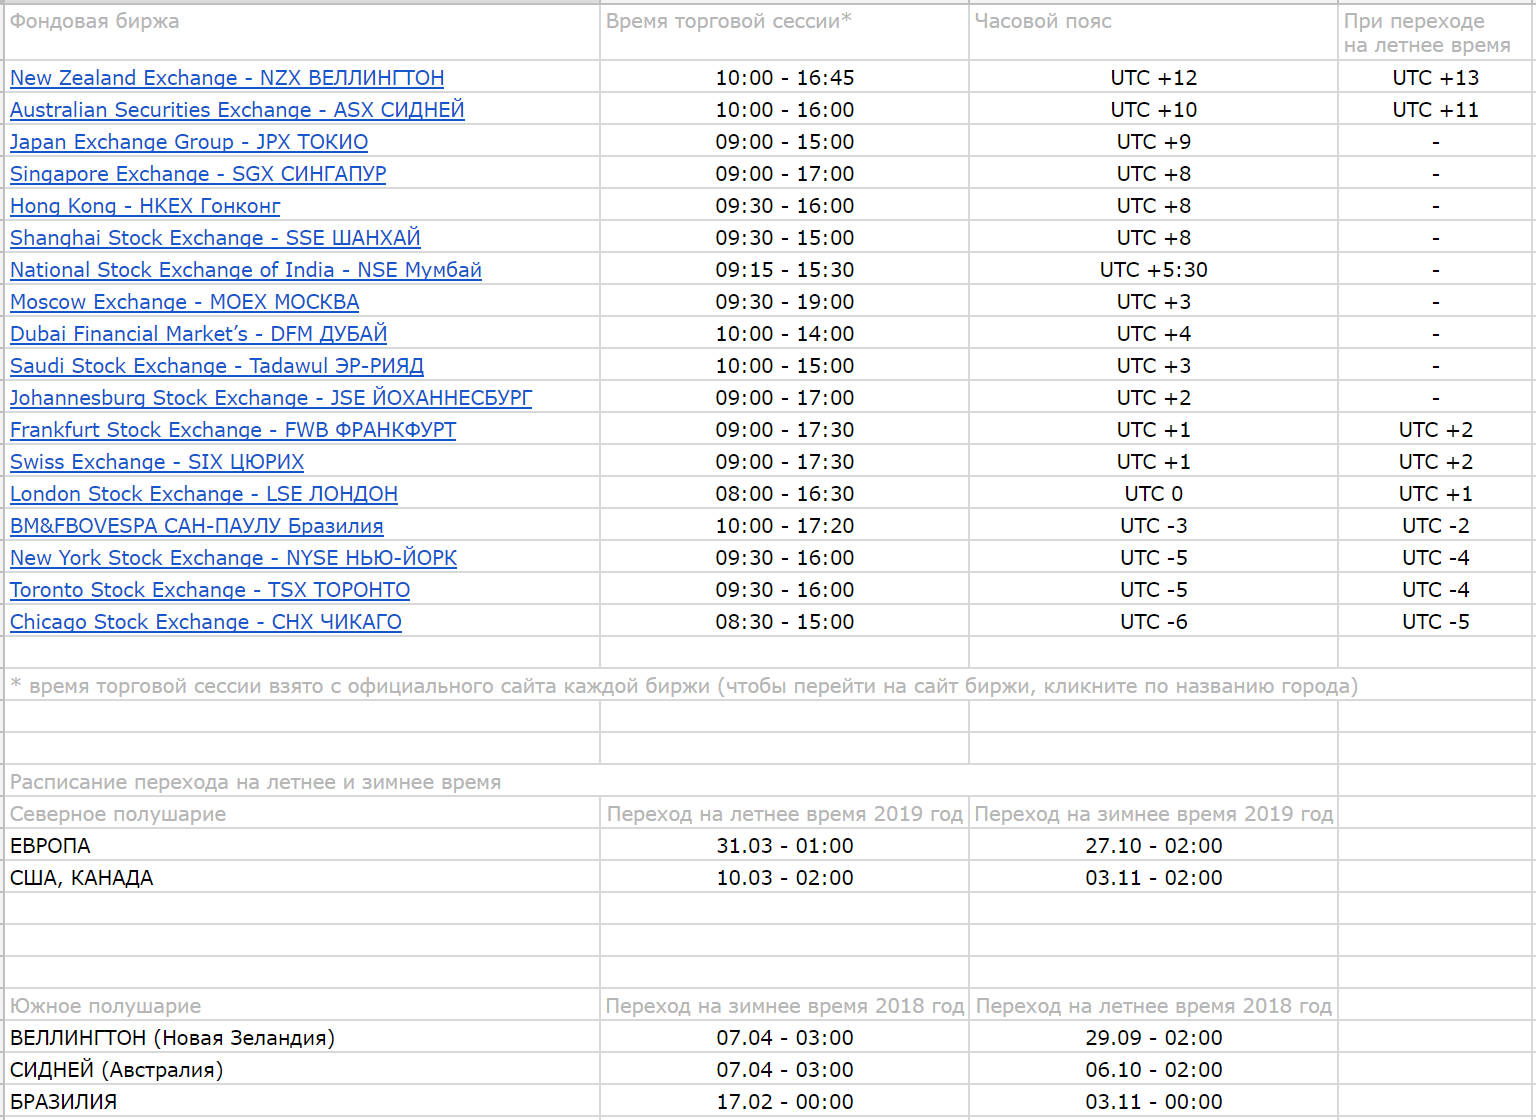
Task: Select the time zone cell 'UTC -6'
Action: [1154, 622]
